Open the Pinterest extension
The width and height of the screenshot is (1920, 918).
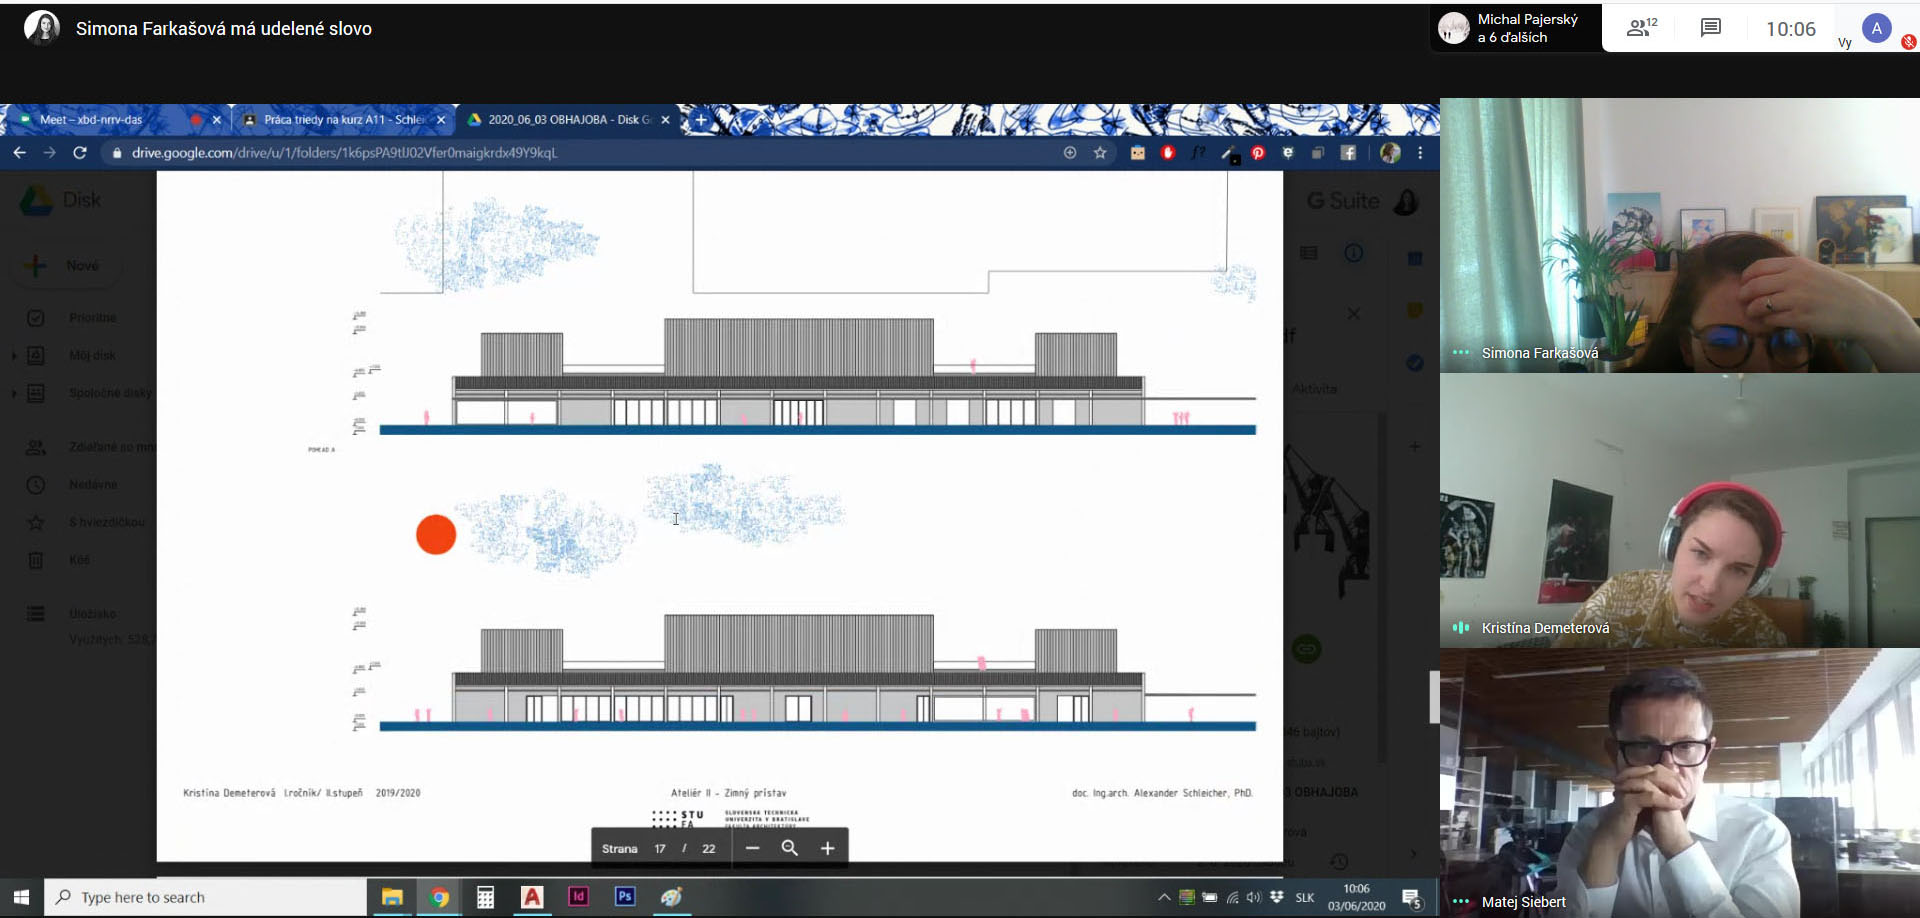(1258, 153)
